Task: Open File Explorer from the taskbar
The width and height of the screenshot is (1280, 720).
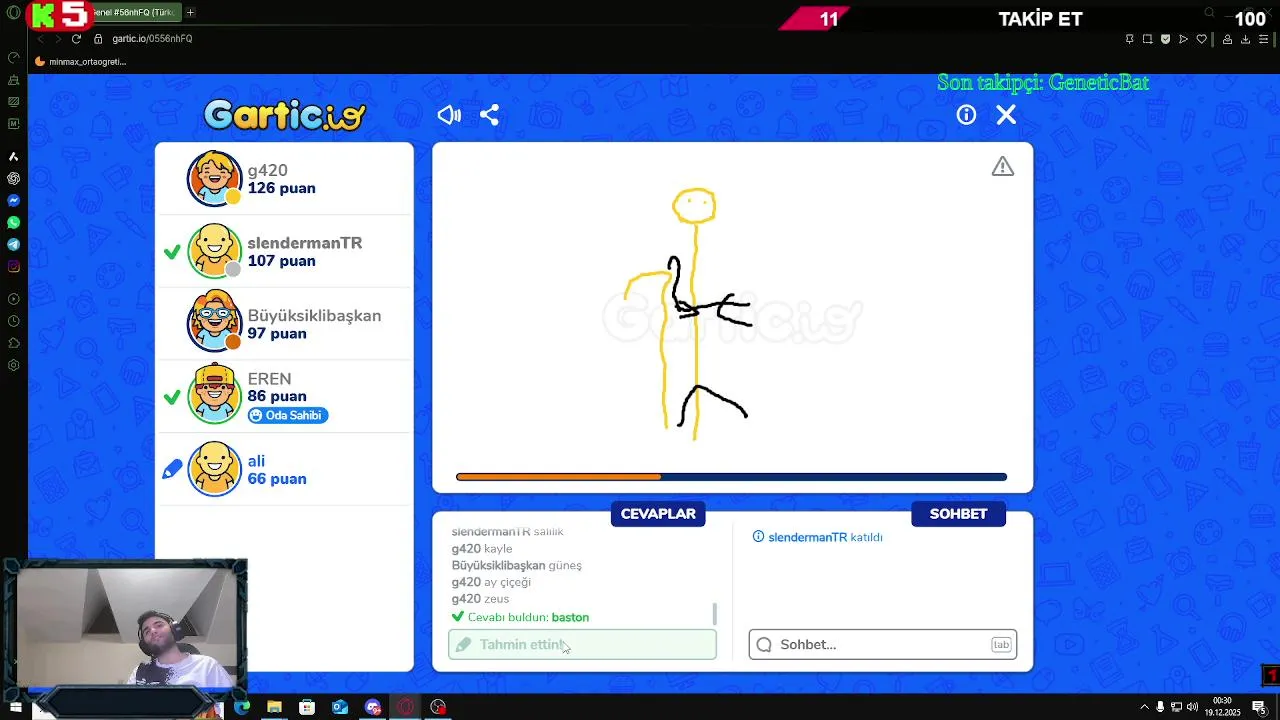Action: tap(274, 707)
